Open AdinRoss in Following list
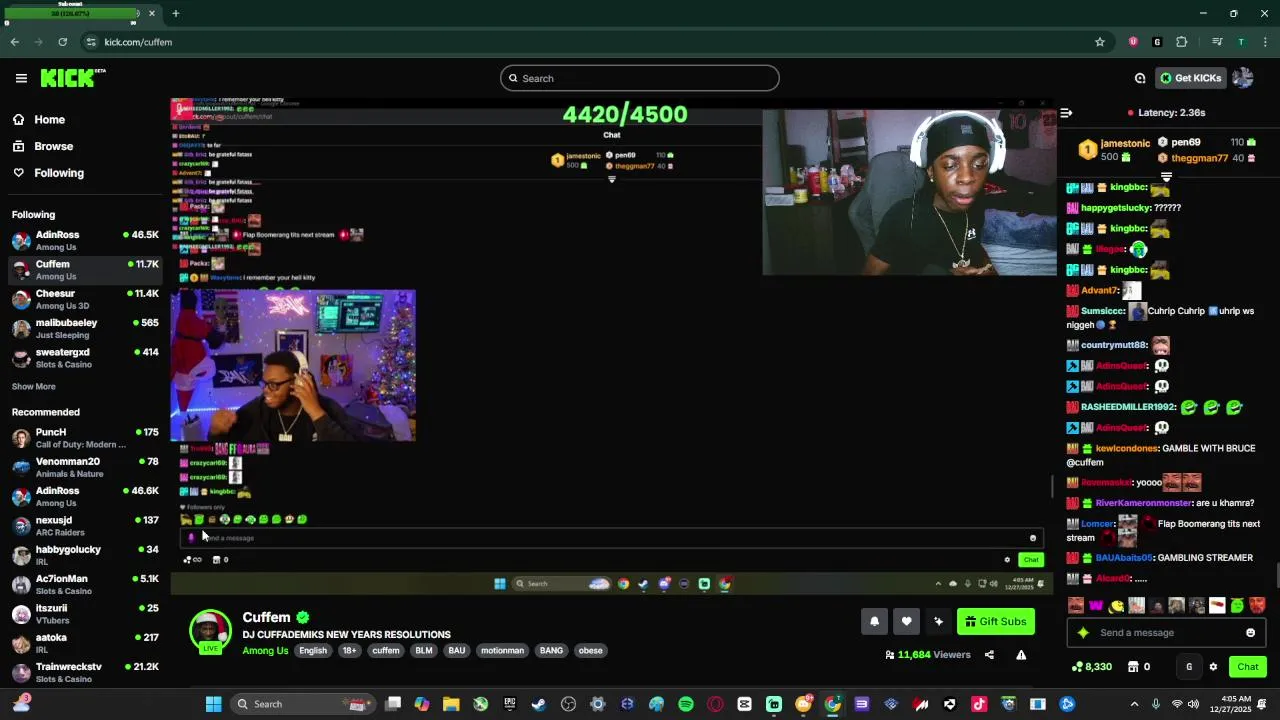The width and height of the screenshot is (1280, 720). (x=84, y=241)
